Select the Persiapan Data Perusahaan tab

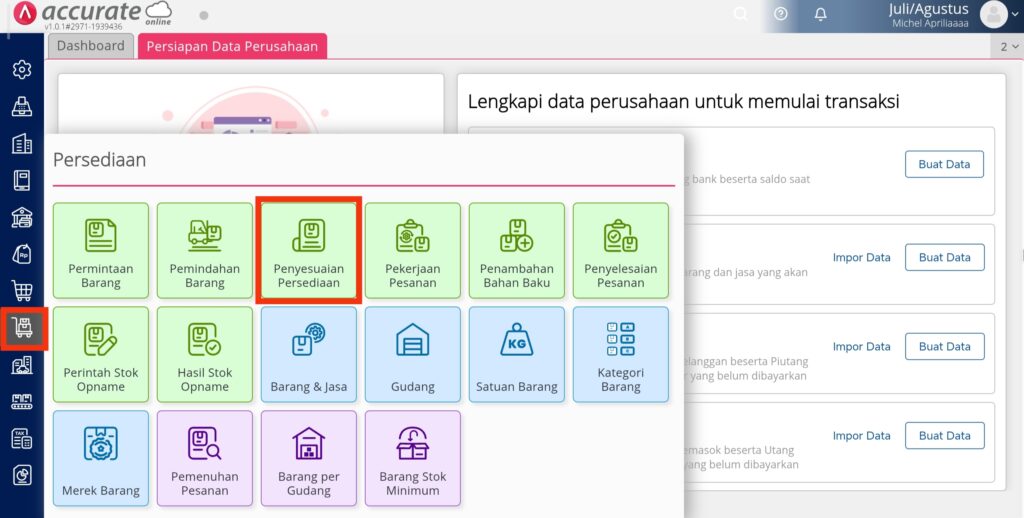pos(232,46)
